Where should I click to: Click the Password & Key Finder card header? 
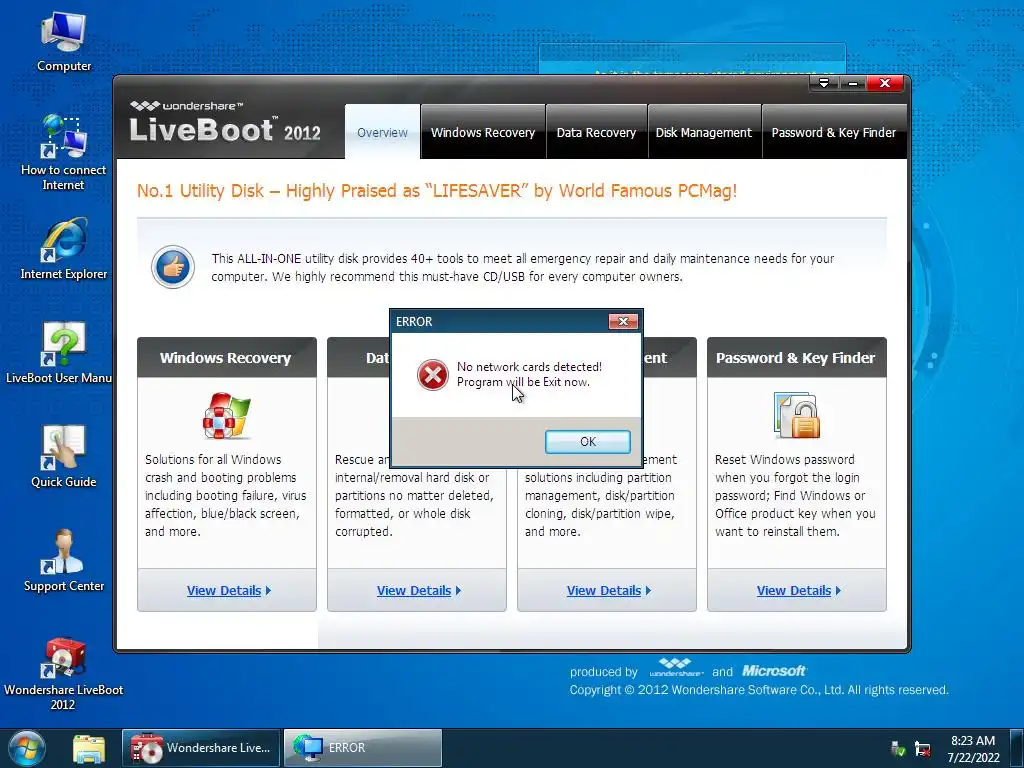point(796,357)
